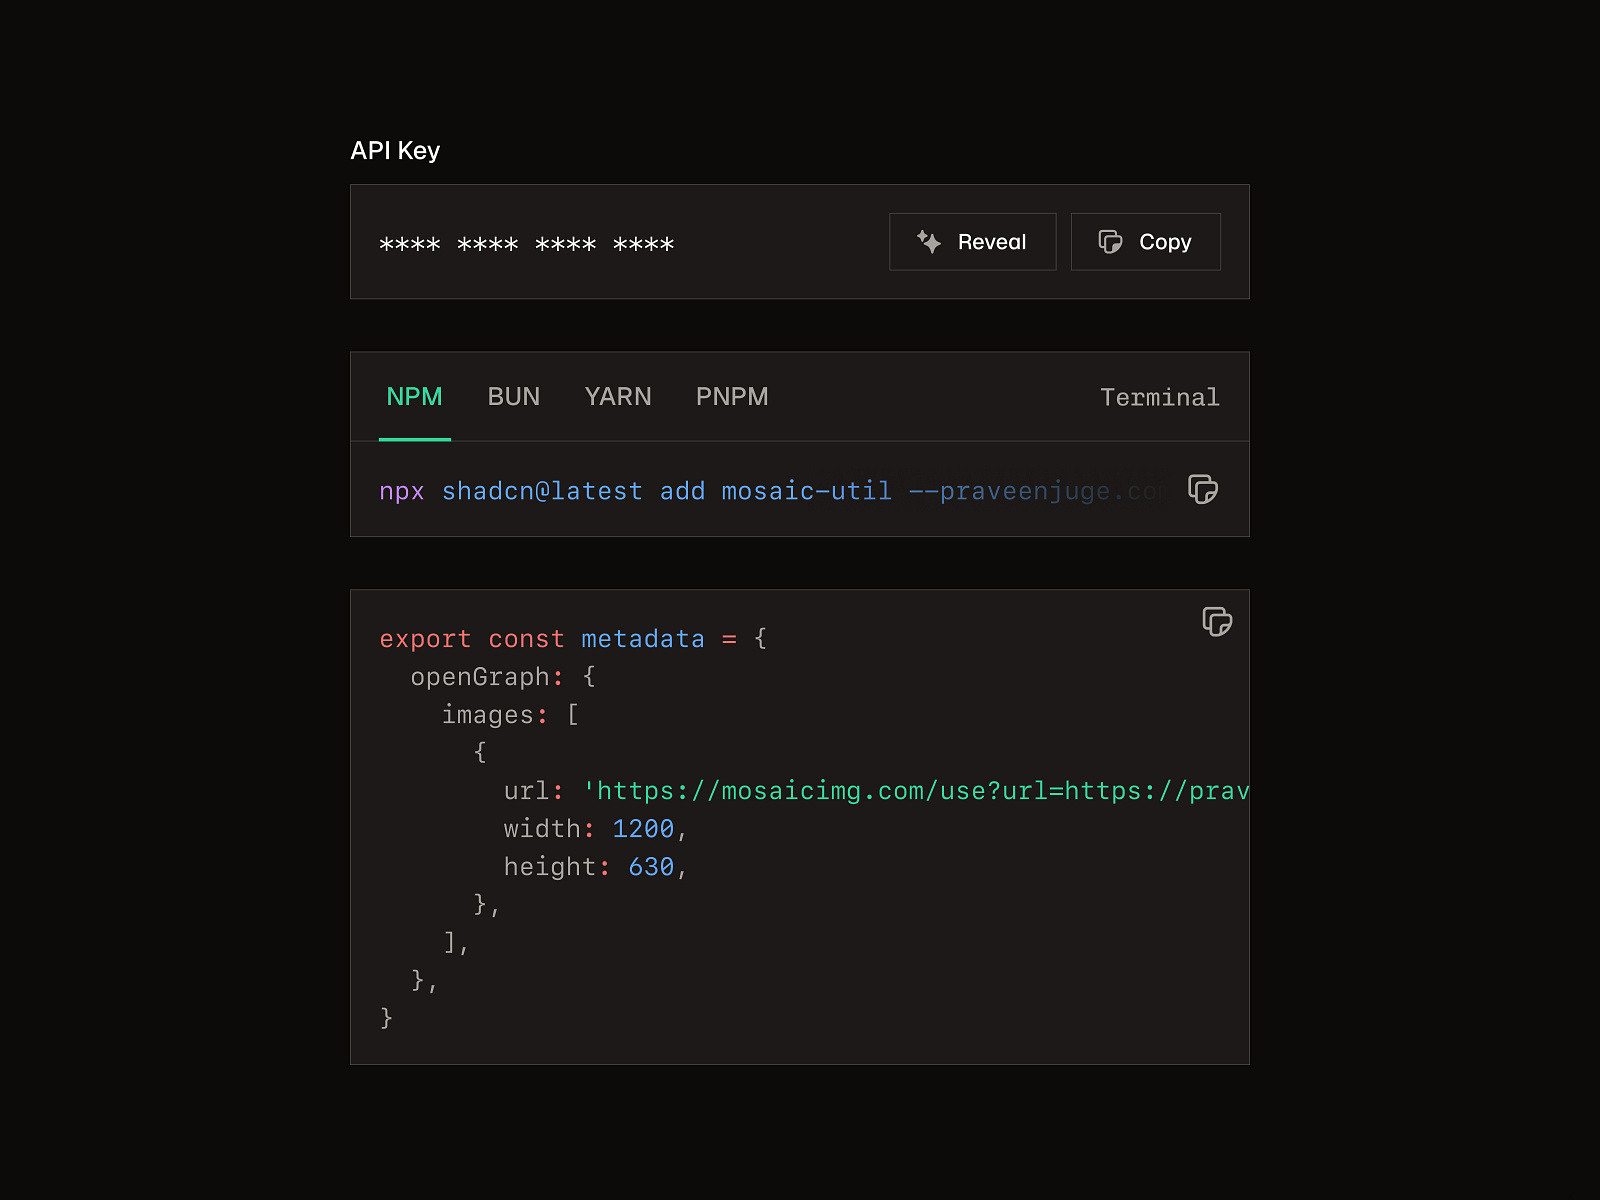Viewport: 1600px width, 1200px height.
Task: Click the sparkle icon in Reveal button
Action: click(x=929, y=242)
